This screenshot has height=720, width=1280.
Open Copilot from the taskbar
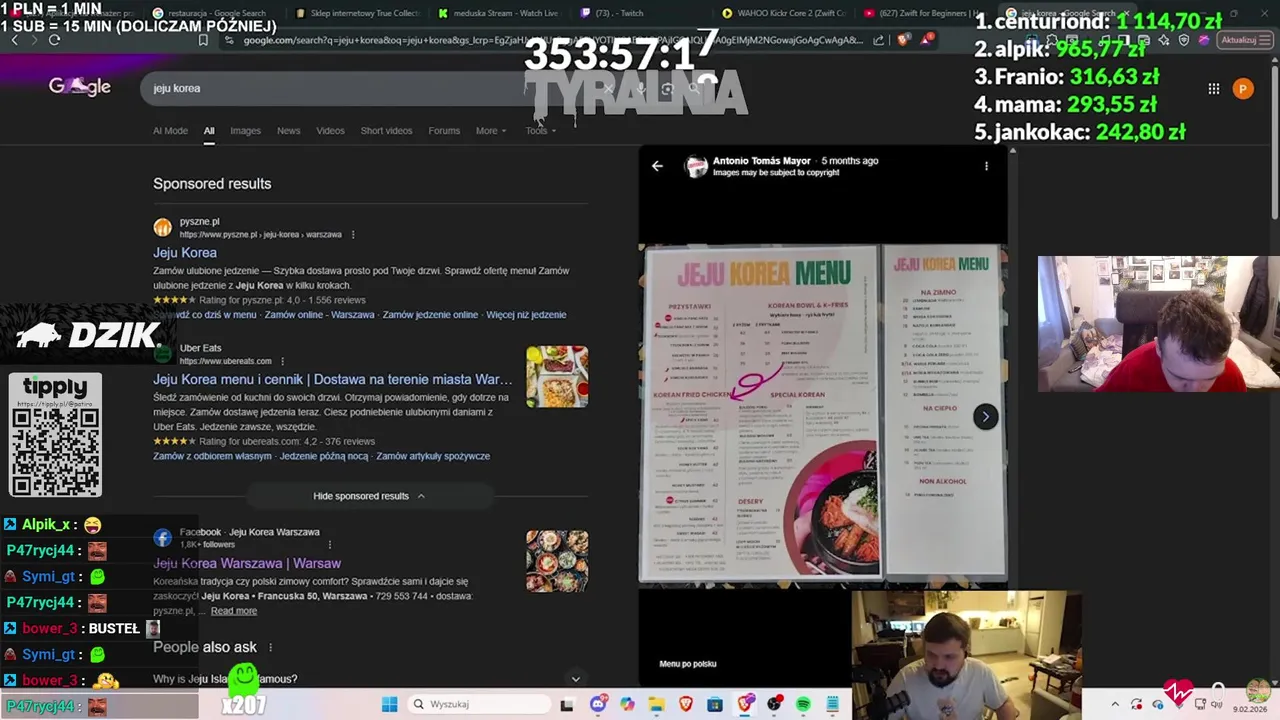click(x=627, y=705)
